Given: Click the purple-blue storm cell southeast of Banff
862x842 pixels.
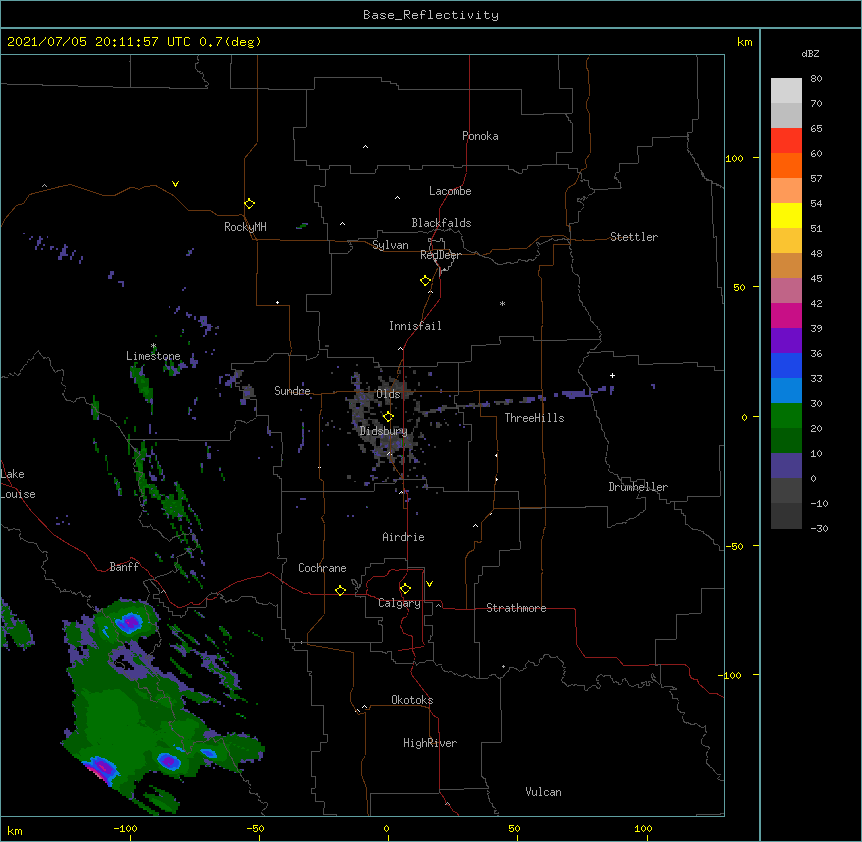Looking at the screenshot, I should pyautogui.click(x=130, y=623).
